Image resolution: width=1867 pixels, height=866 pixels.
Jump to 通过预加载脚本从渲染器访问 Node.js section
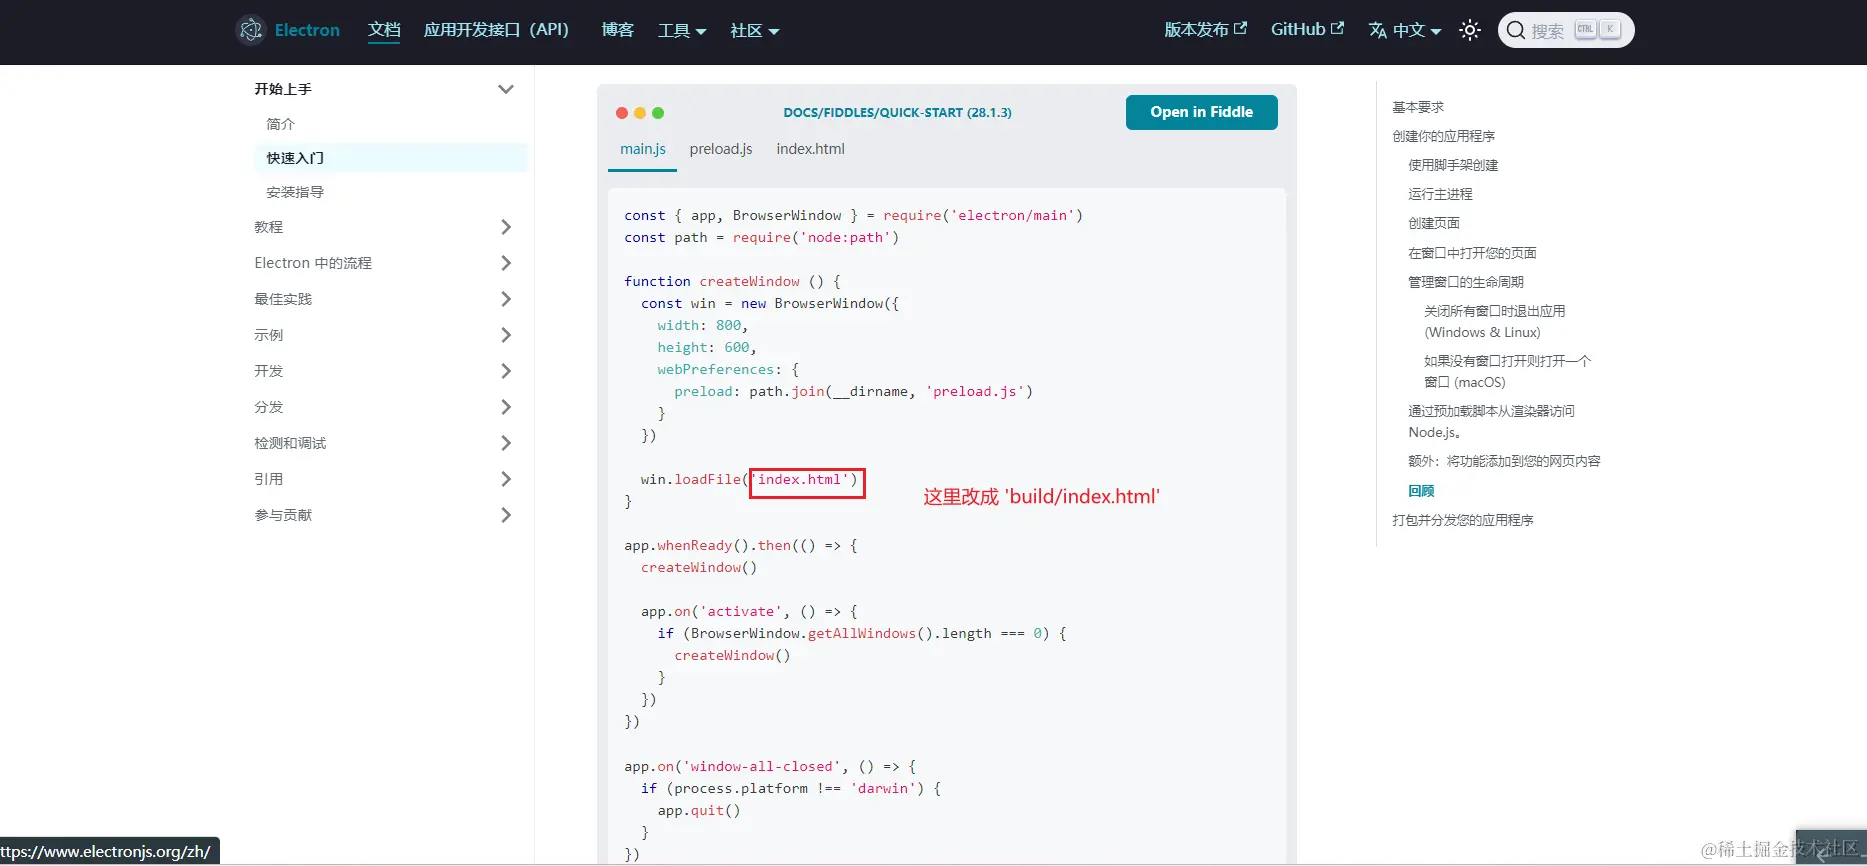tap(1491, 422)
